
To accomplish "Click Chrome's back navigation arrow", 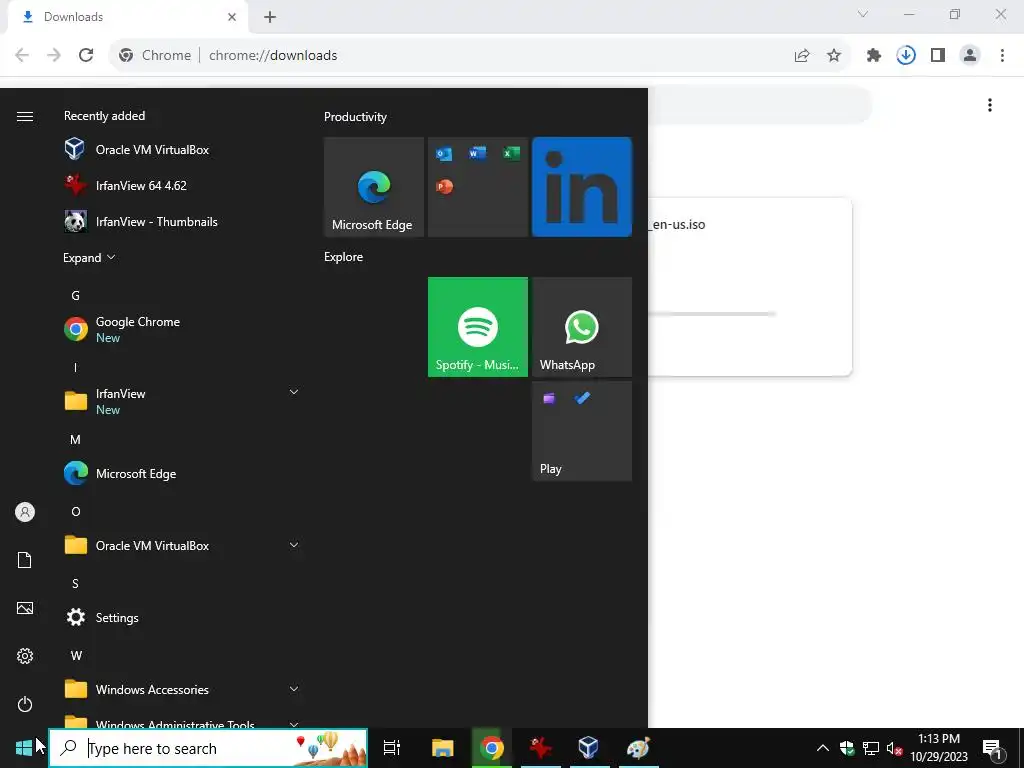I will coord(22,56).
